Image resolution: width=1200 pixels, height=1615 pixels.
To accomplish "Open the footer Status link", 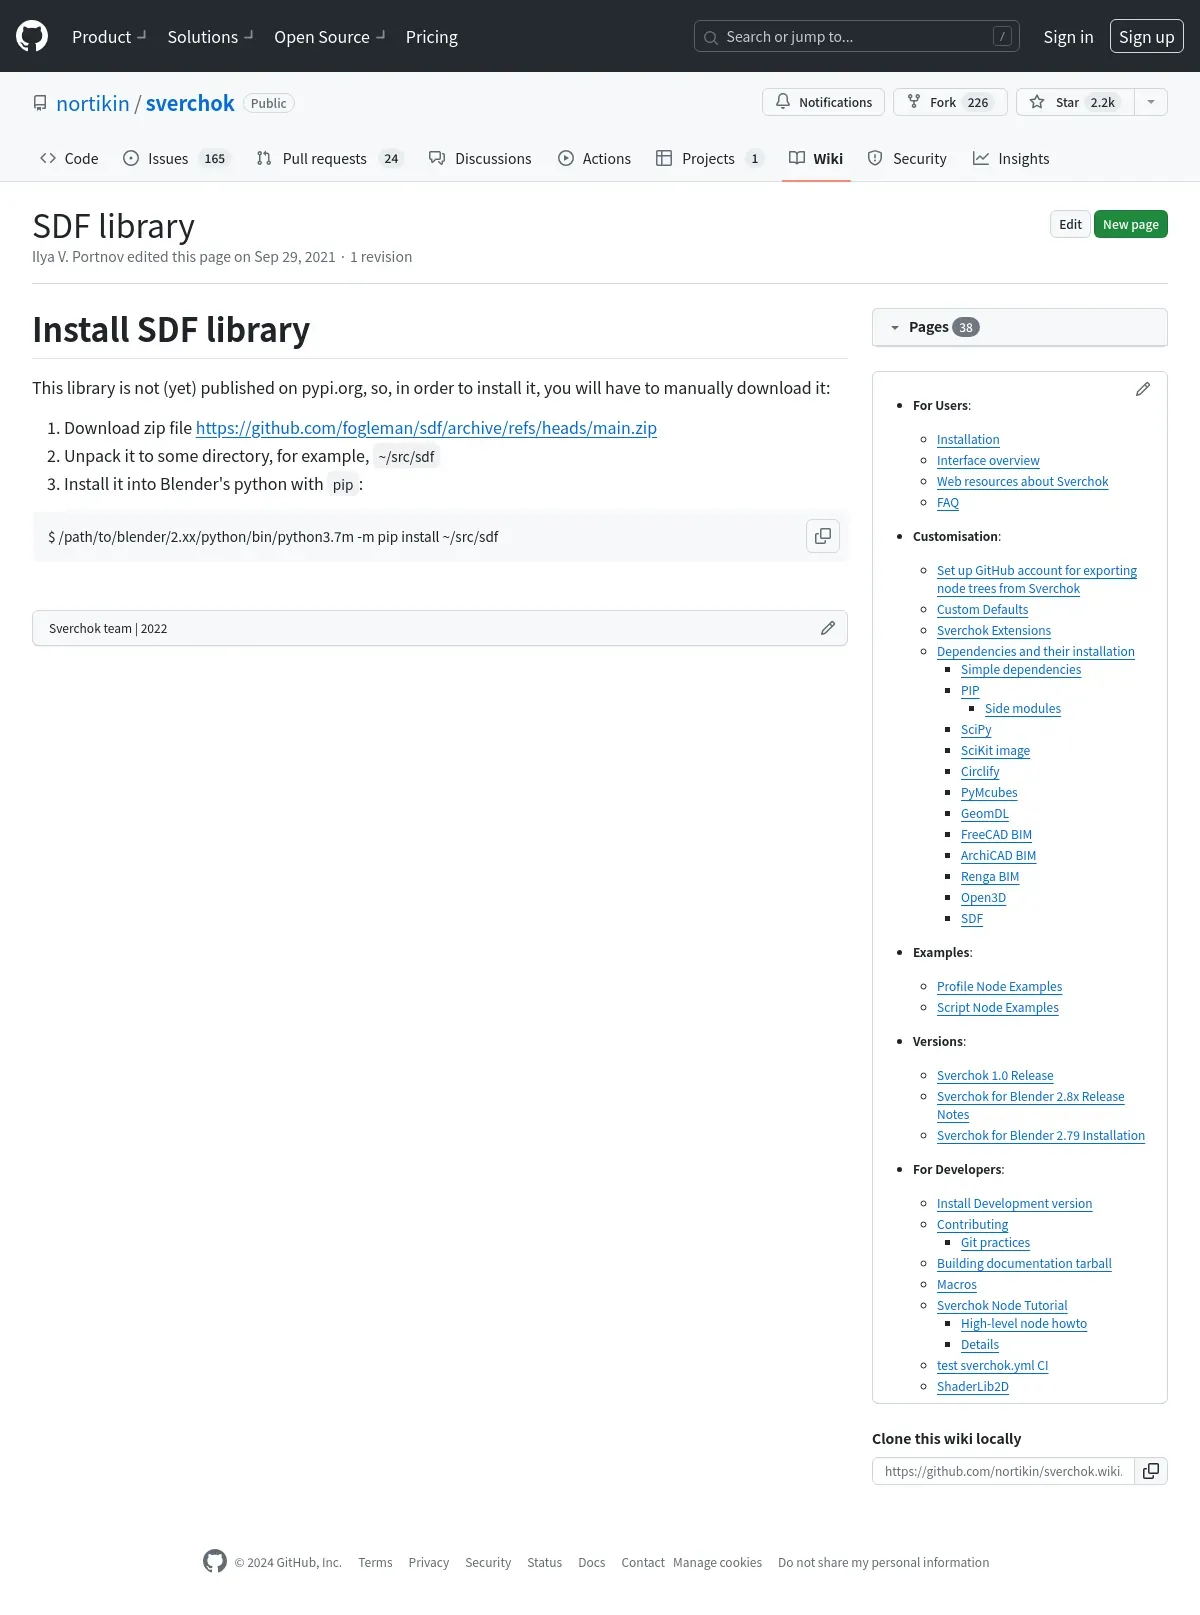I will pyautogui.click(x=544, y=1562).
